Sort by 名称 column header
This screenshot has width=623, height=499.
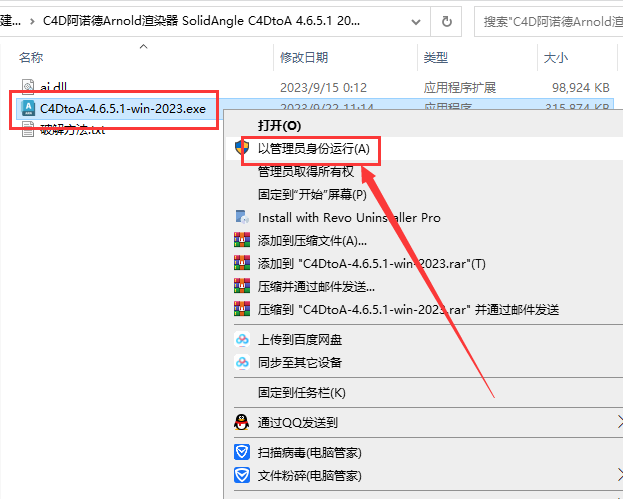(x=31, y=58)
